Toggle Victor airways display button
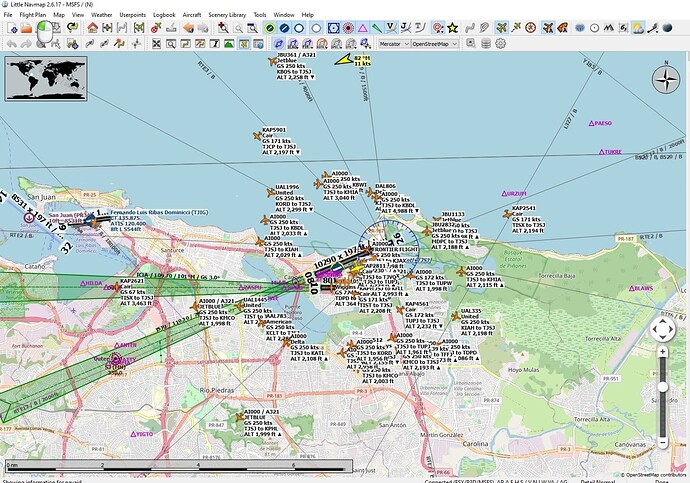The image size is (690, 483). pos(391,28)
